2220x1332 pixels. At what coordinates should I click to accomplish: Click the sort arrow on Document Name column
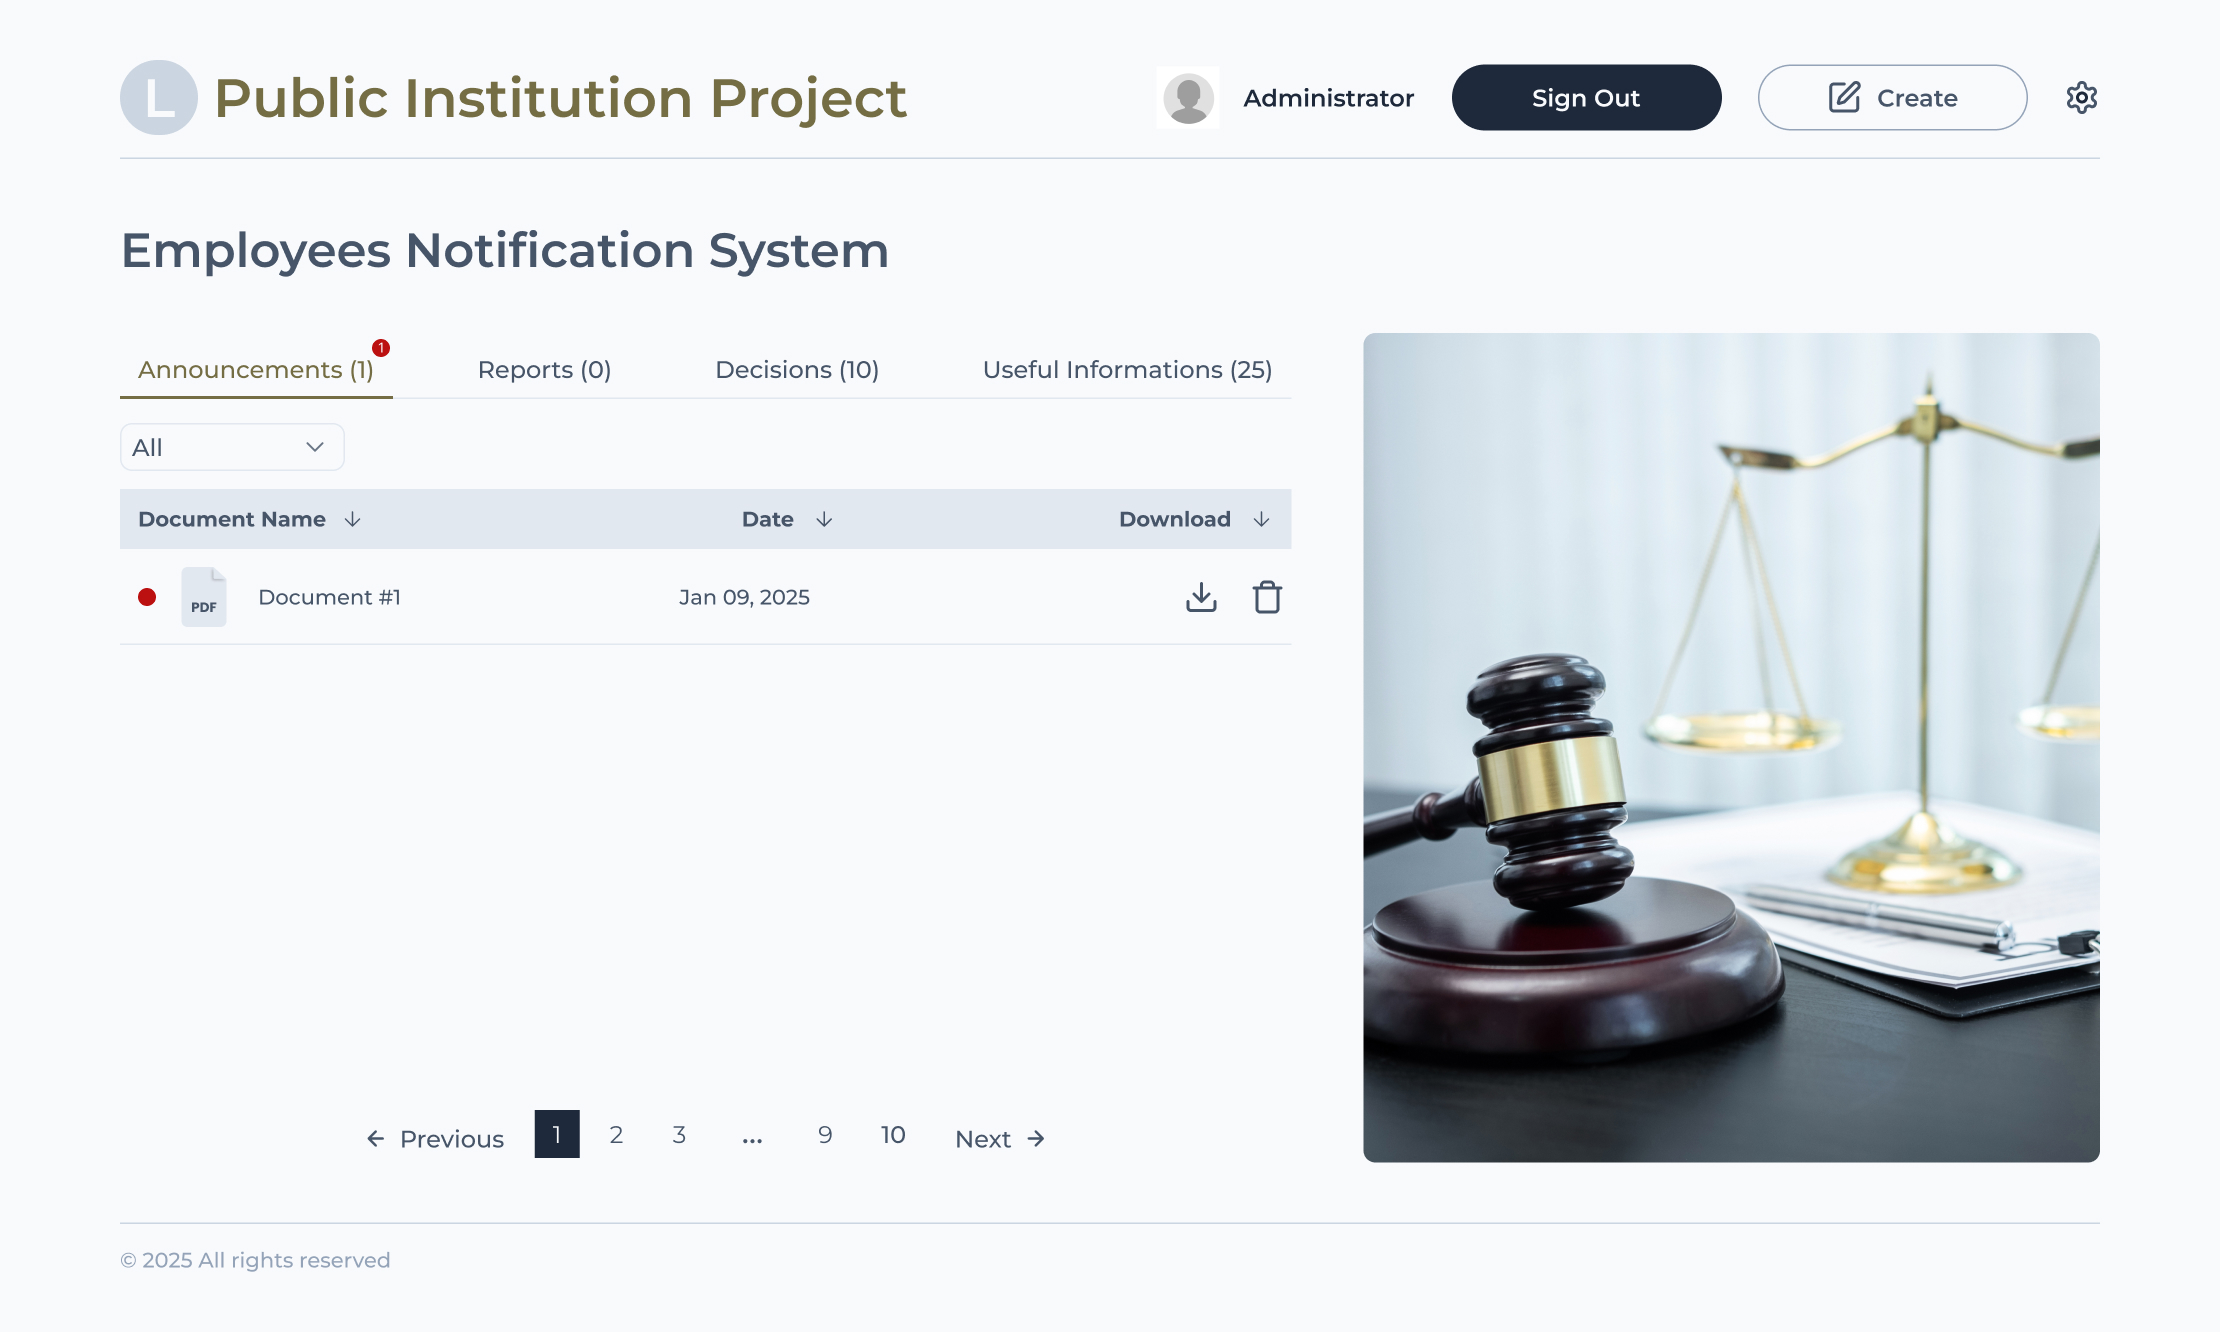click(x=352, y=519)
